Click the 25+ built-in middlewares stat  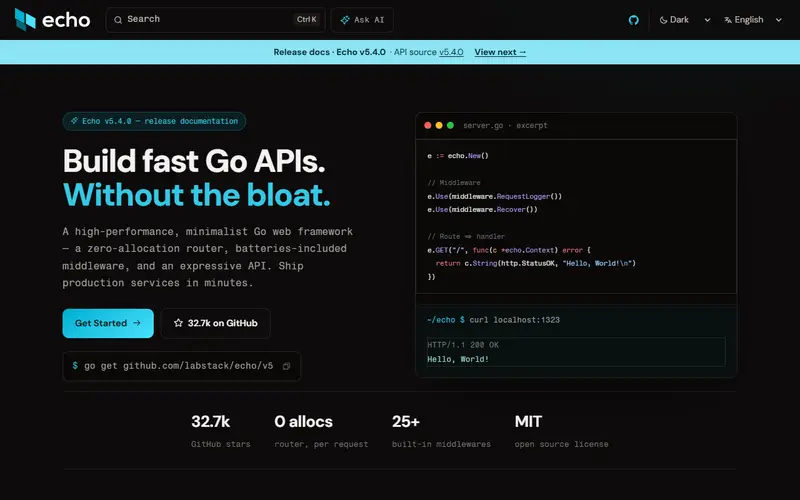point(441,431)
